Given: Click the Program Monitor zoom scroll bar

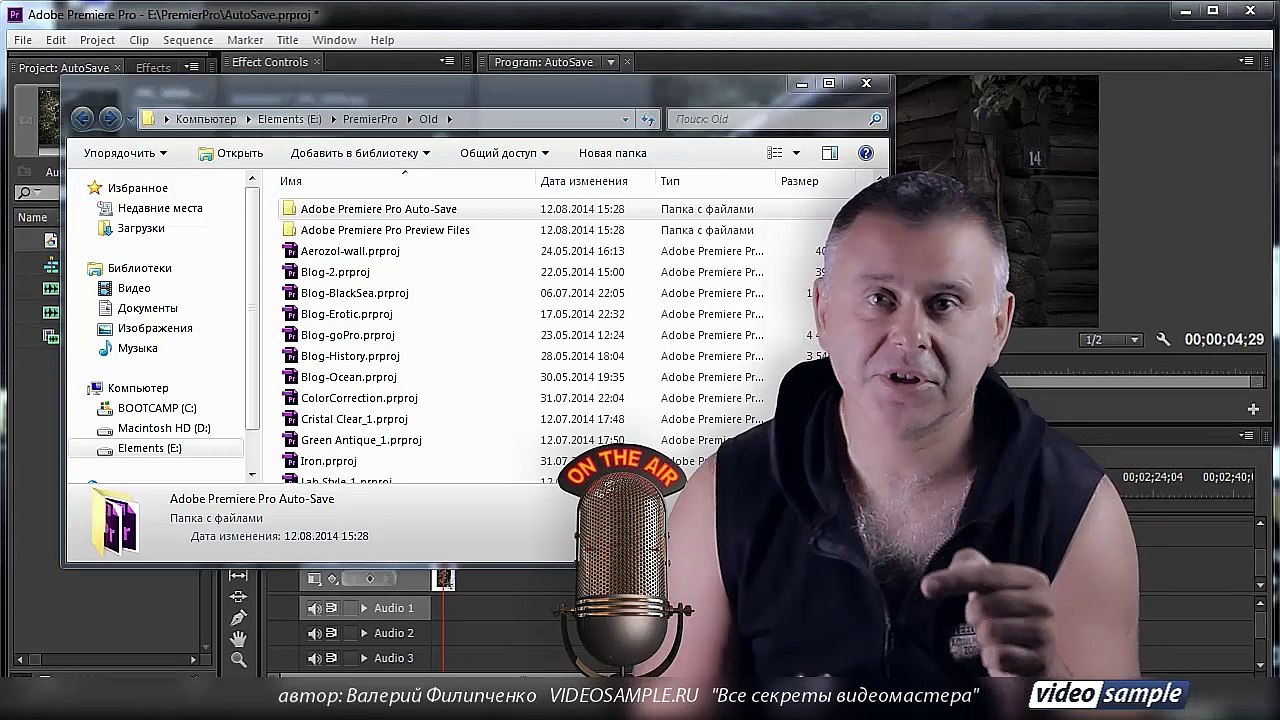Looking at the screenshot, I should click(x=1130, y=382).
